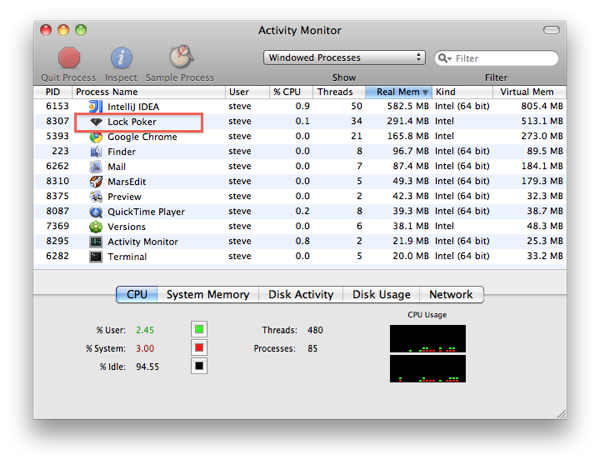Sort by the User column header
Screen dimensions: 600x465
247,92
